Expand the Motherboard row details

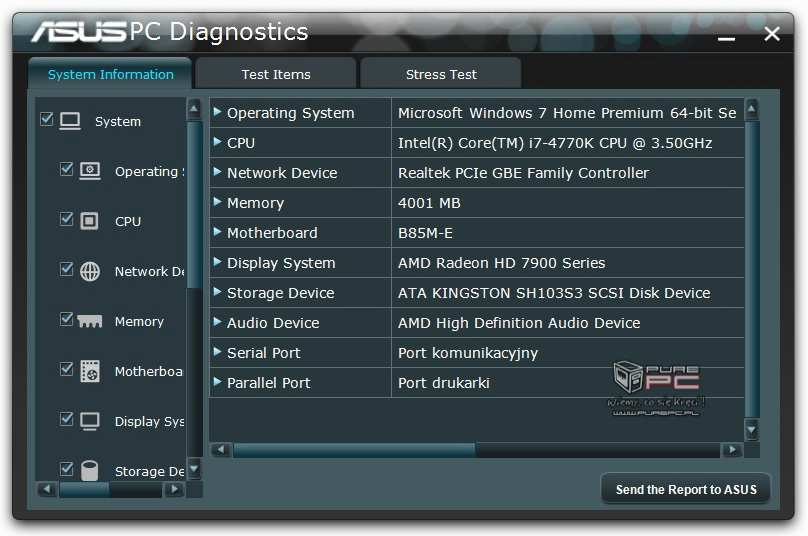[x=218, y=232]
